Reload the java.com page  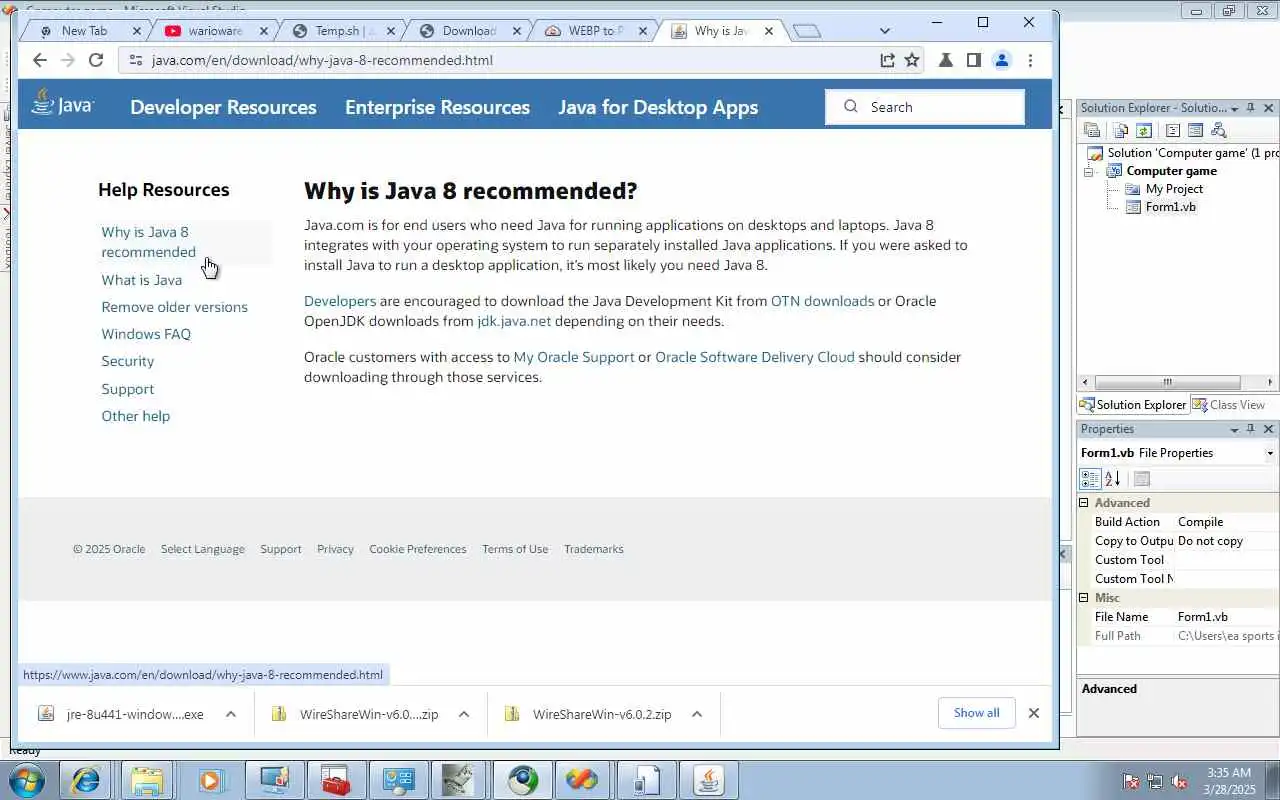point(96,60)
